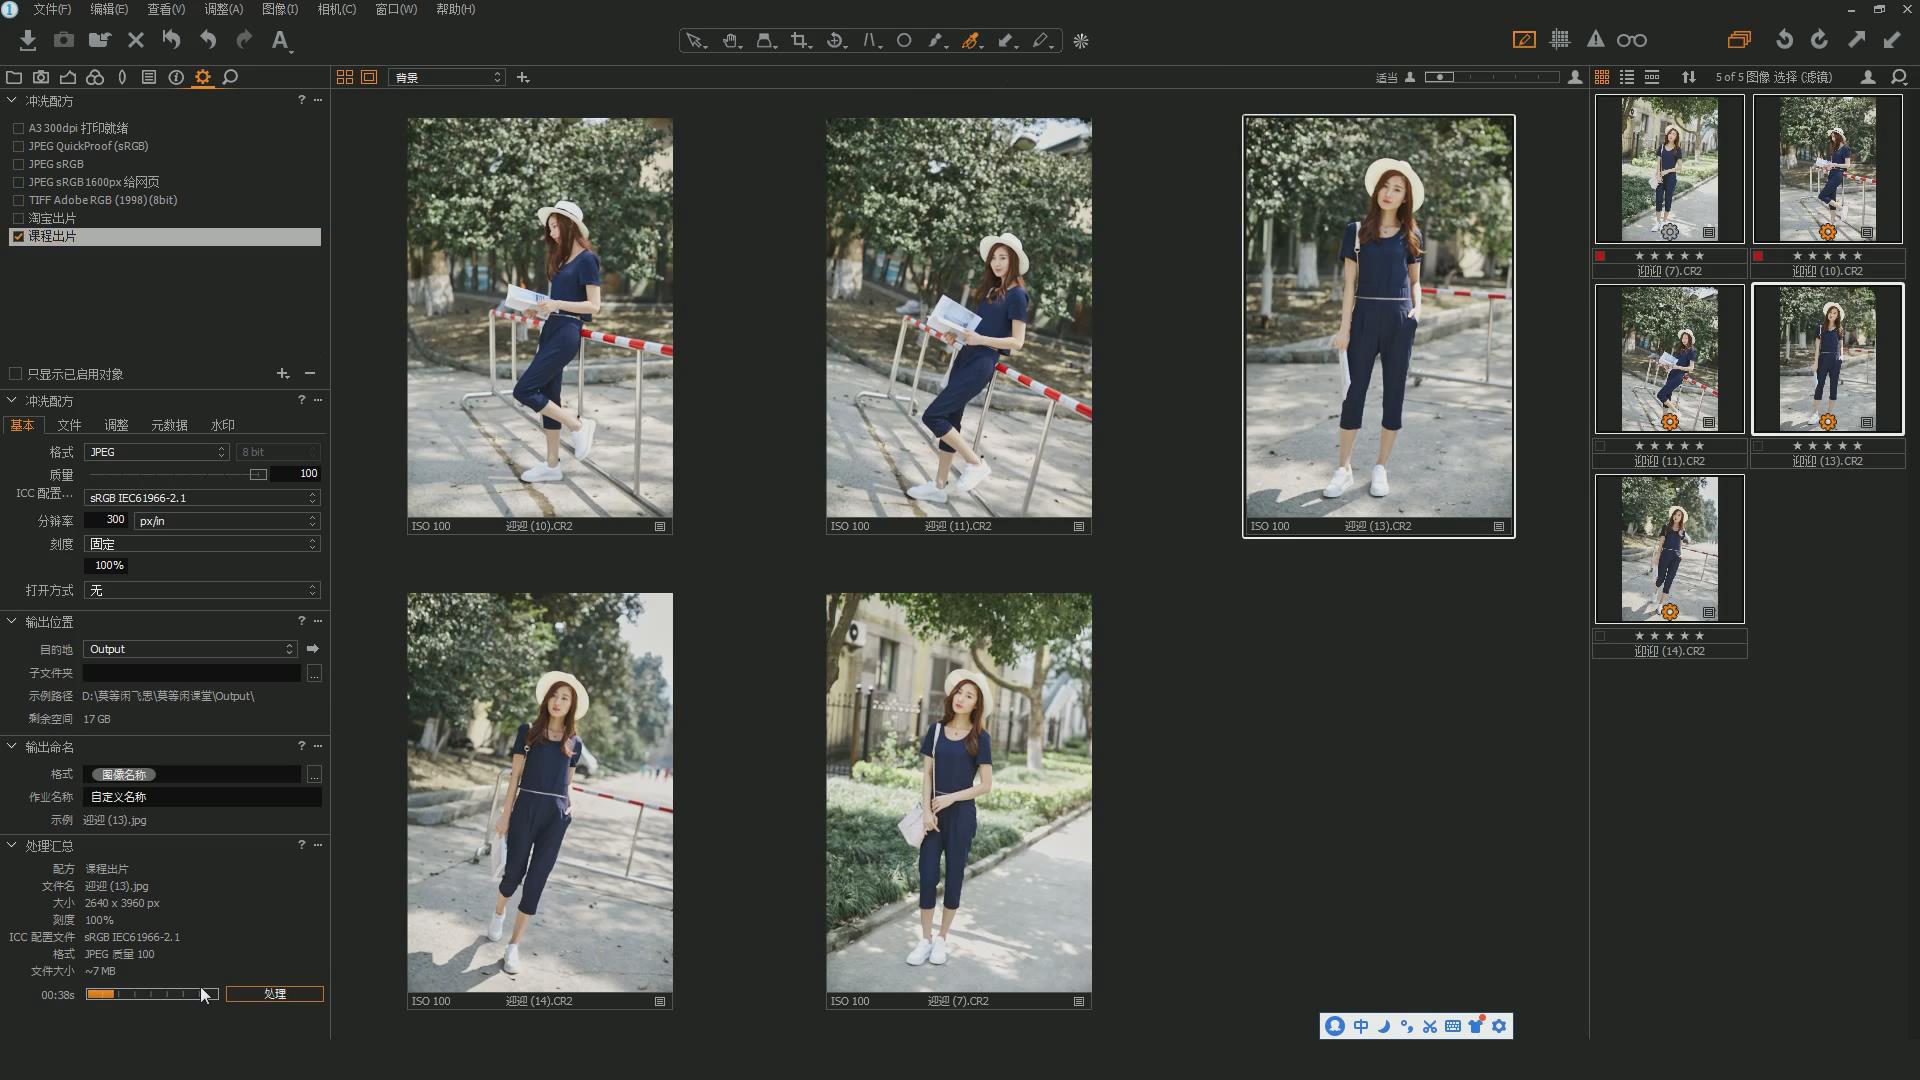The height and width of the screenshot is (1080, 1920).
Task: Select the keystone correction tool
Action: (869, 41)
